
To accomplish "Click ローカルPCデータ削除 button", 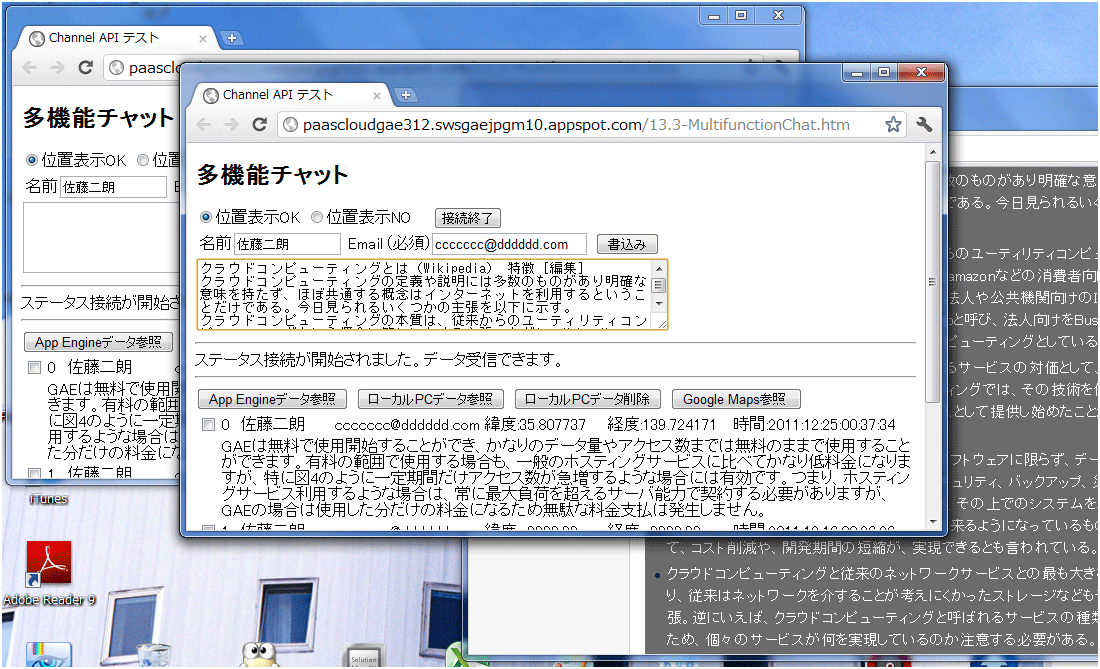I will [x=587, y=399].
